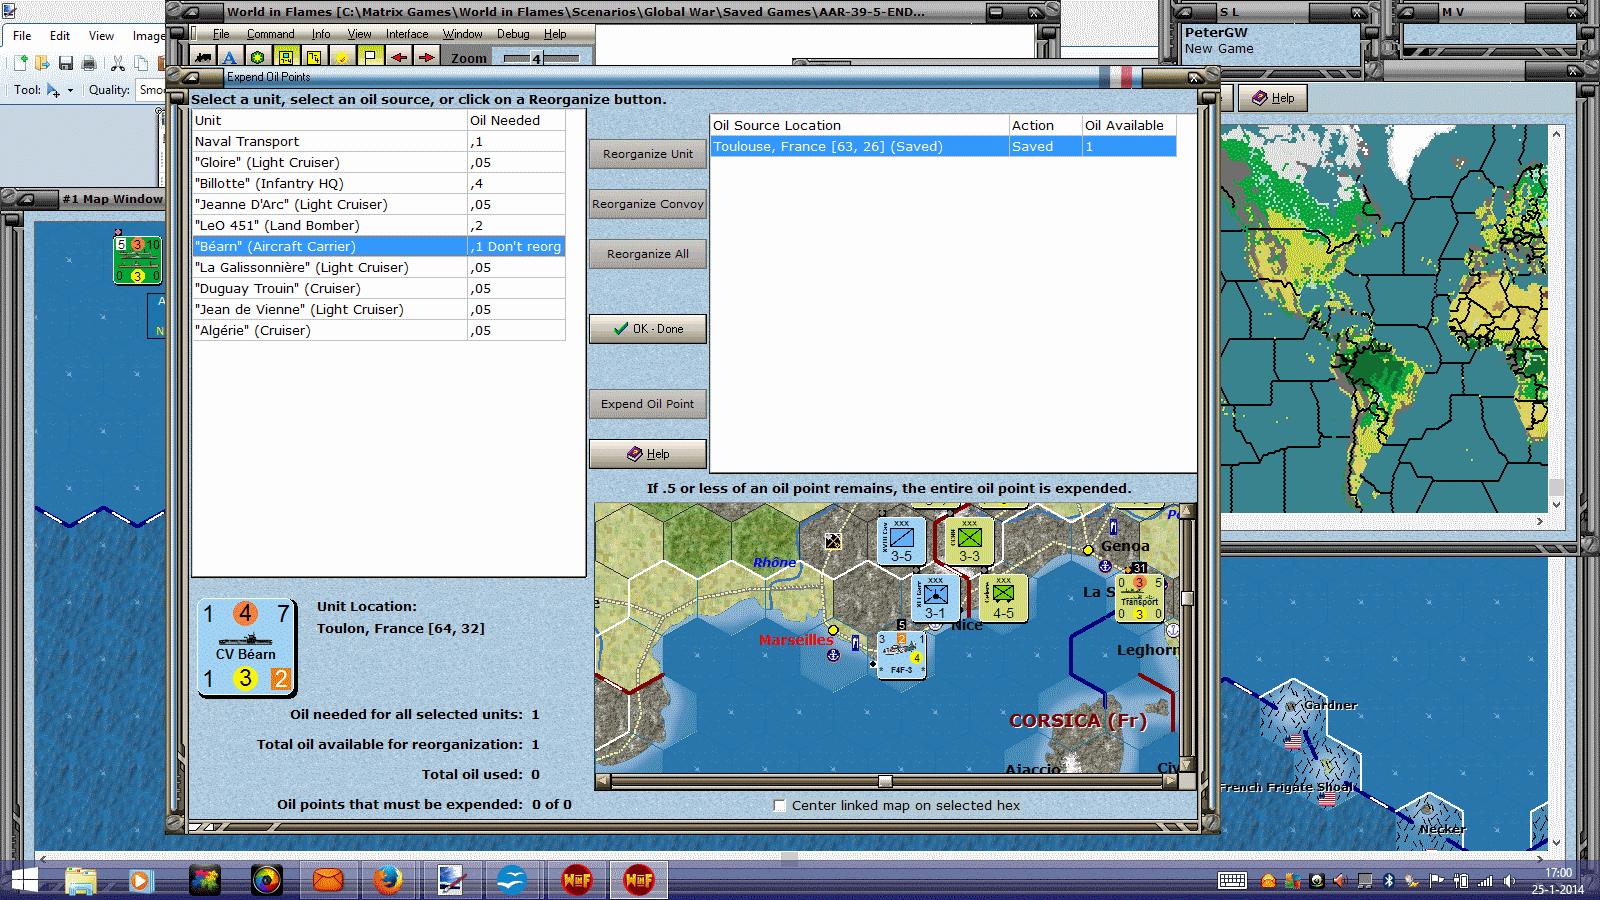Click the save disk icon in image editor
This screenshot has height=900, width=1600.
pyautogui.click(x=65, y=63)
